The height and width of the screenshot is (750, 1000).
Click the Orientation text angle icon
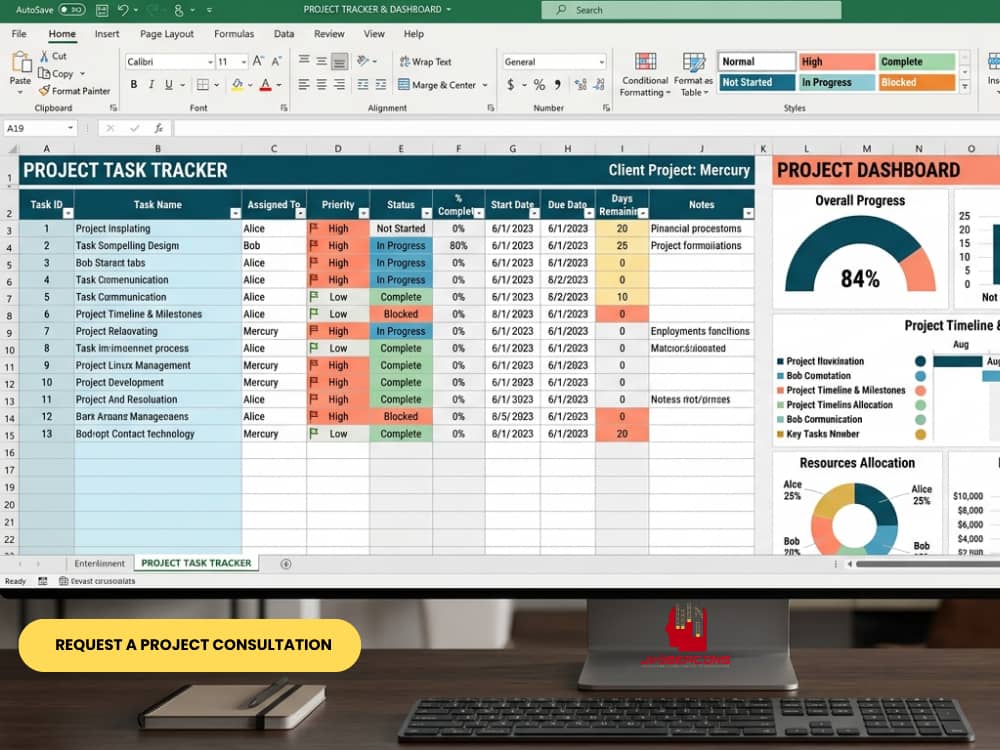tap(363, 61)
